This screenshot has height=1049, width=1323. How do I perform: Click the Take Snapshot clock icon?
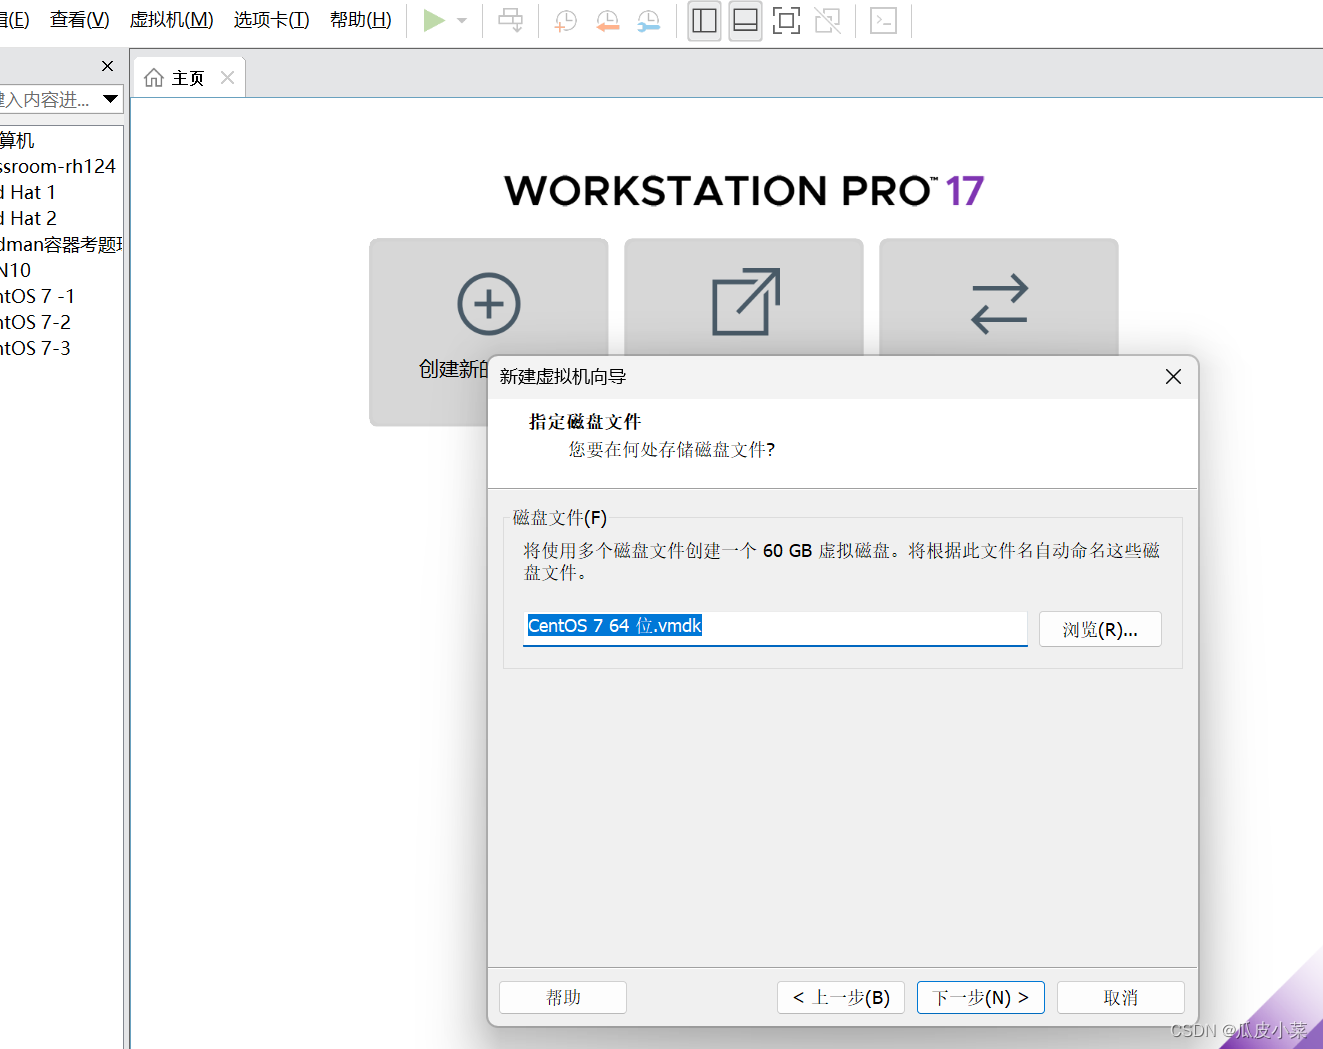pos(566,21)
